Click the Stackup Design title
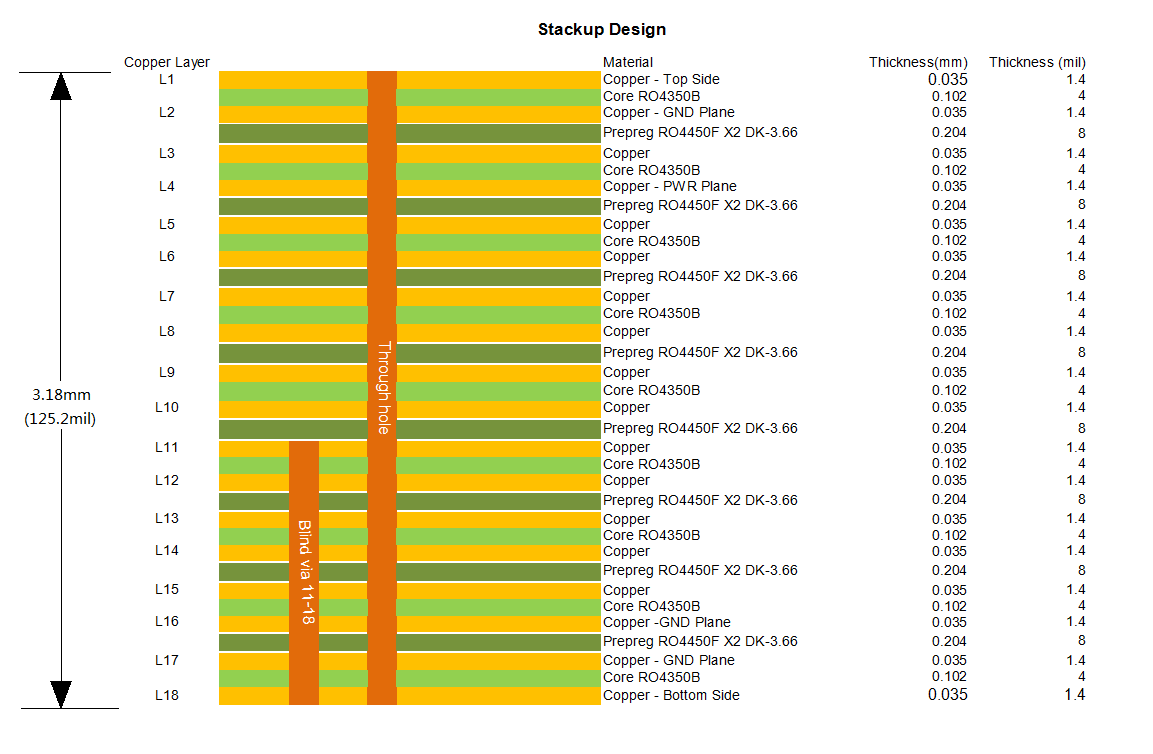Viewport: 1153px width, 754px height. [x=602, y=29]
